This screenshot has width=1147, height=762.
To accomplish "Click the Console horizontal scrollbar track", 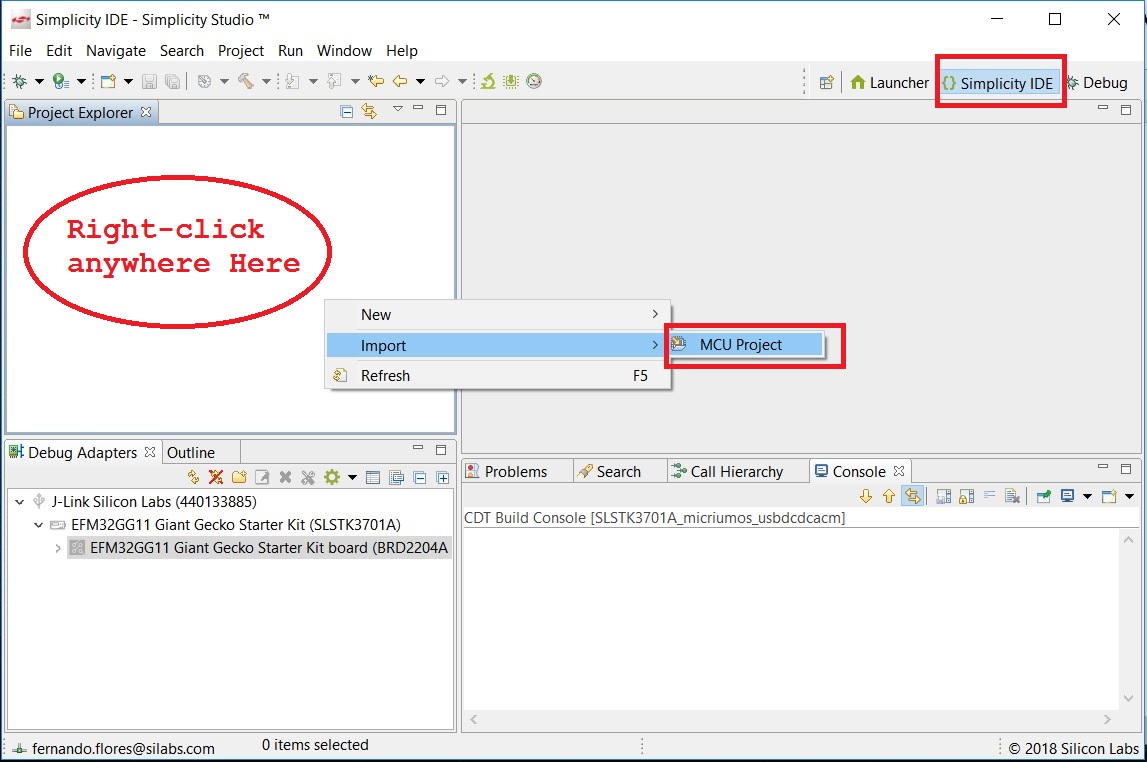I will click(x=790, y=720).
